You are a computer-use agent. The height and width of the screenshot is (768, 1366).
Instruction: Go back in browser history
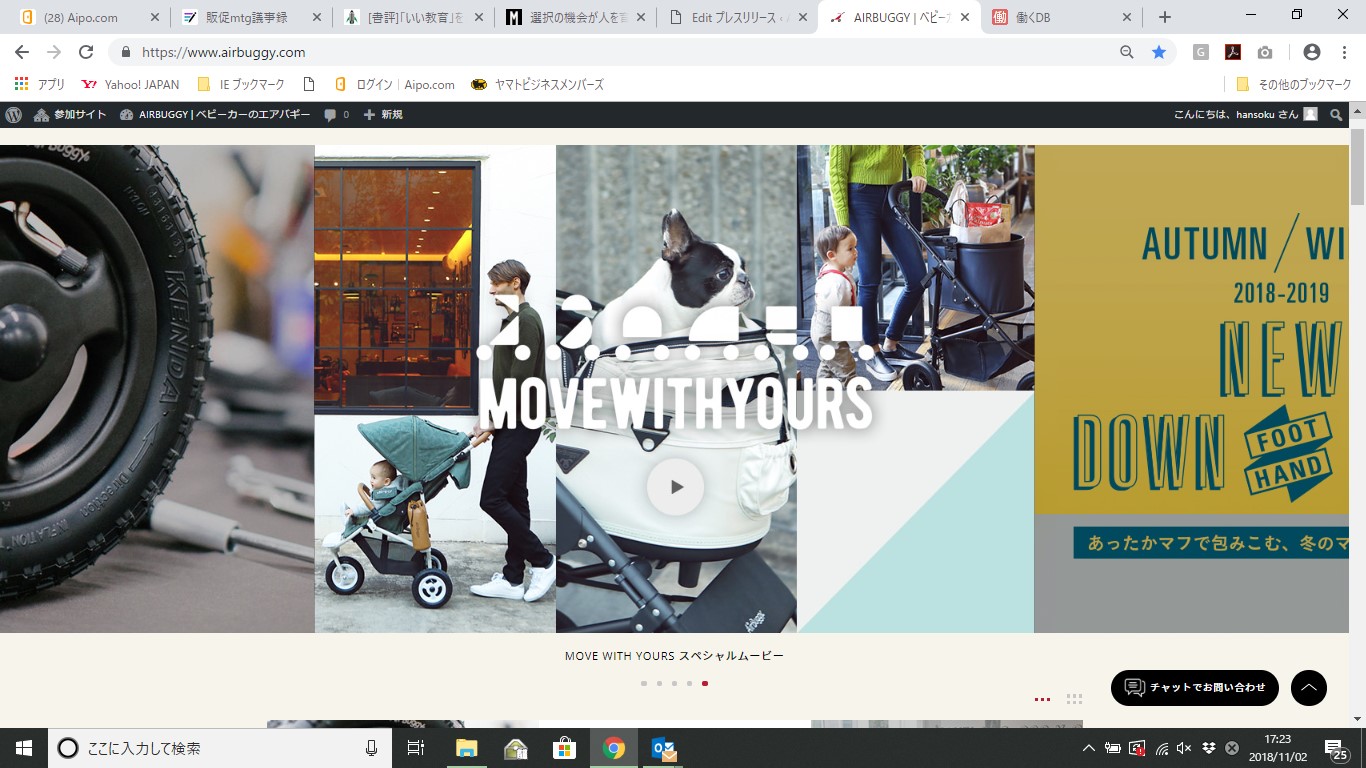pos(22,52)
